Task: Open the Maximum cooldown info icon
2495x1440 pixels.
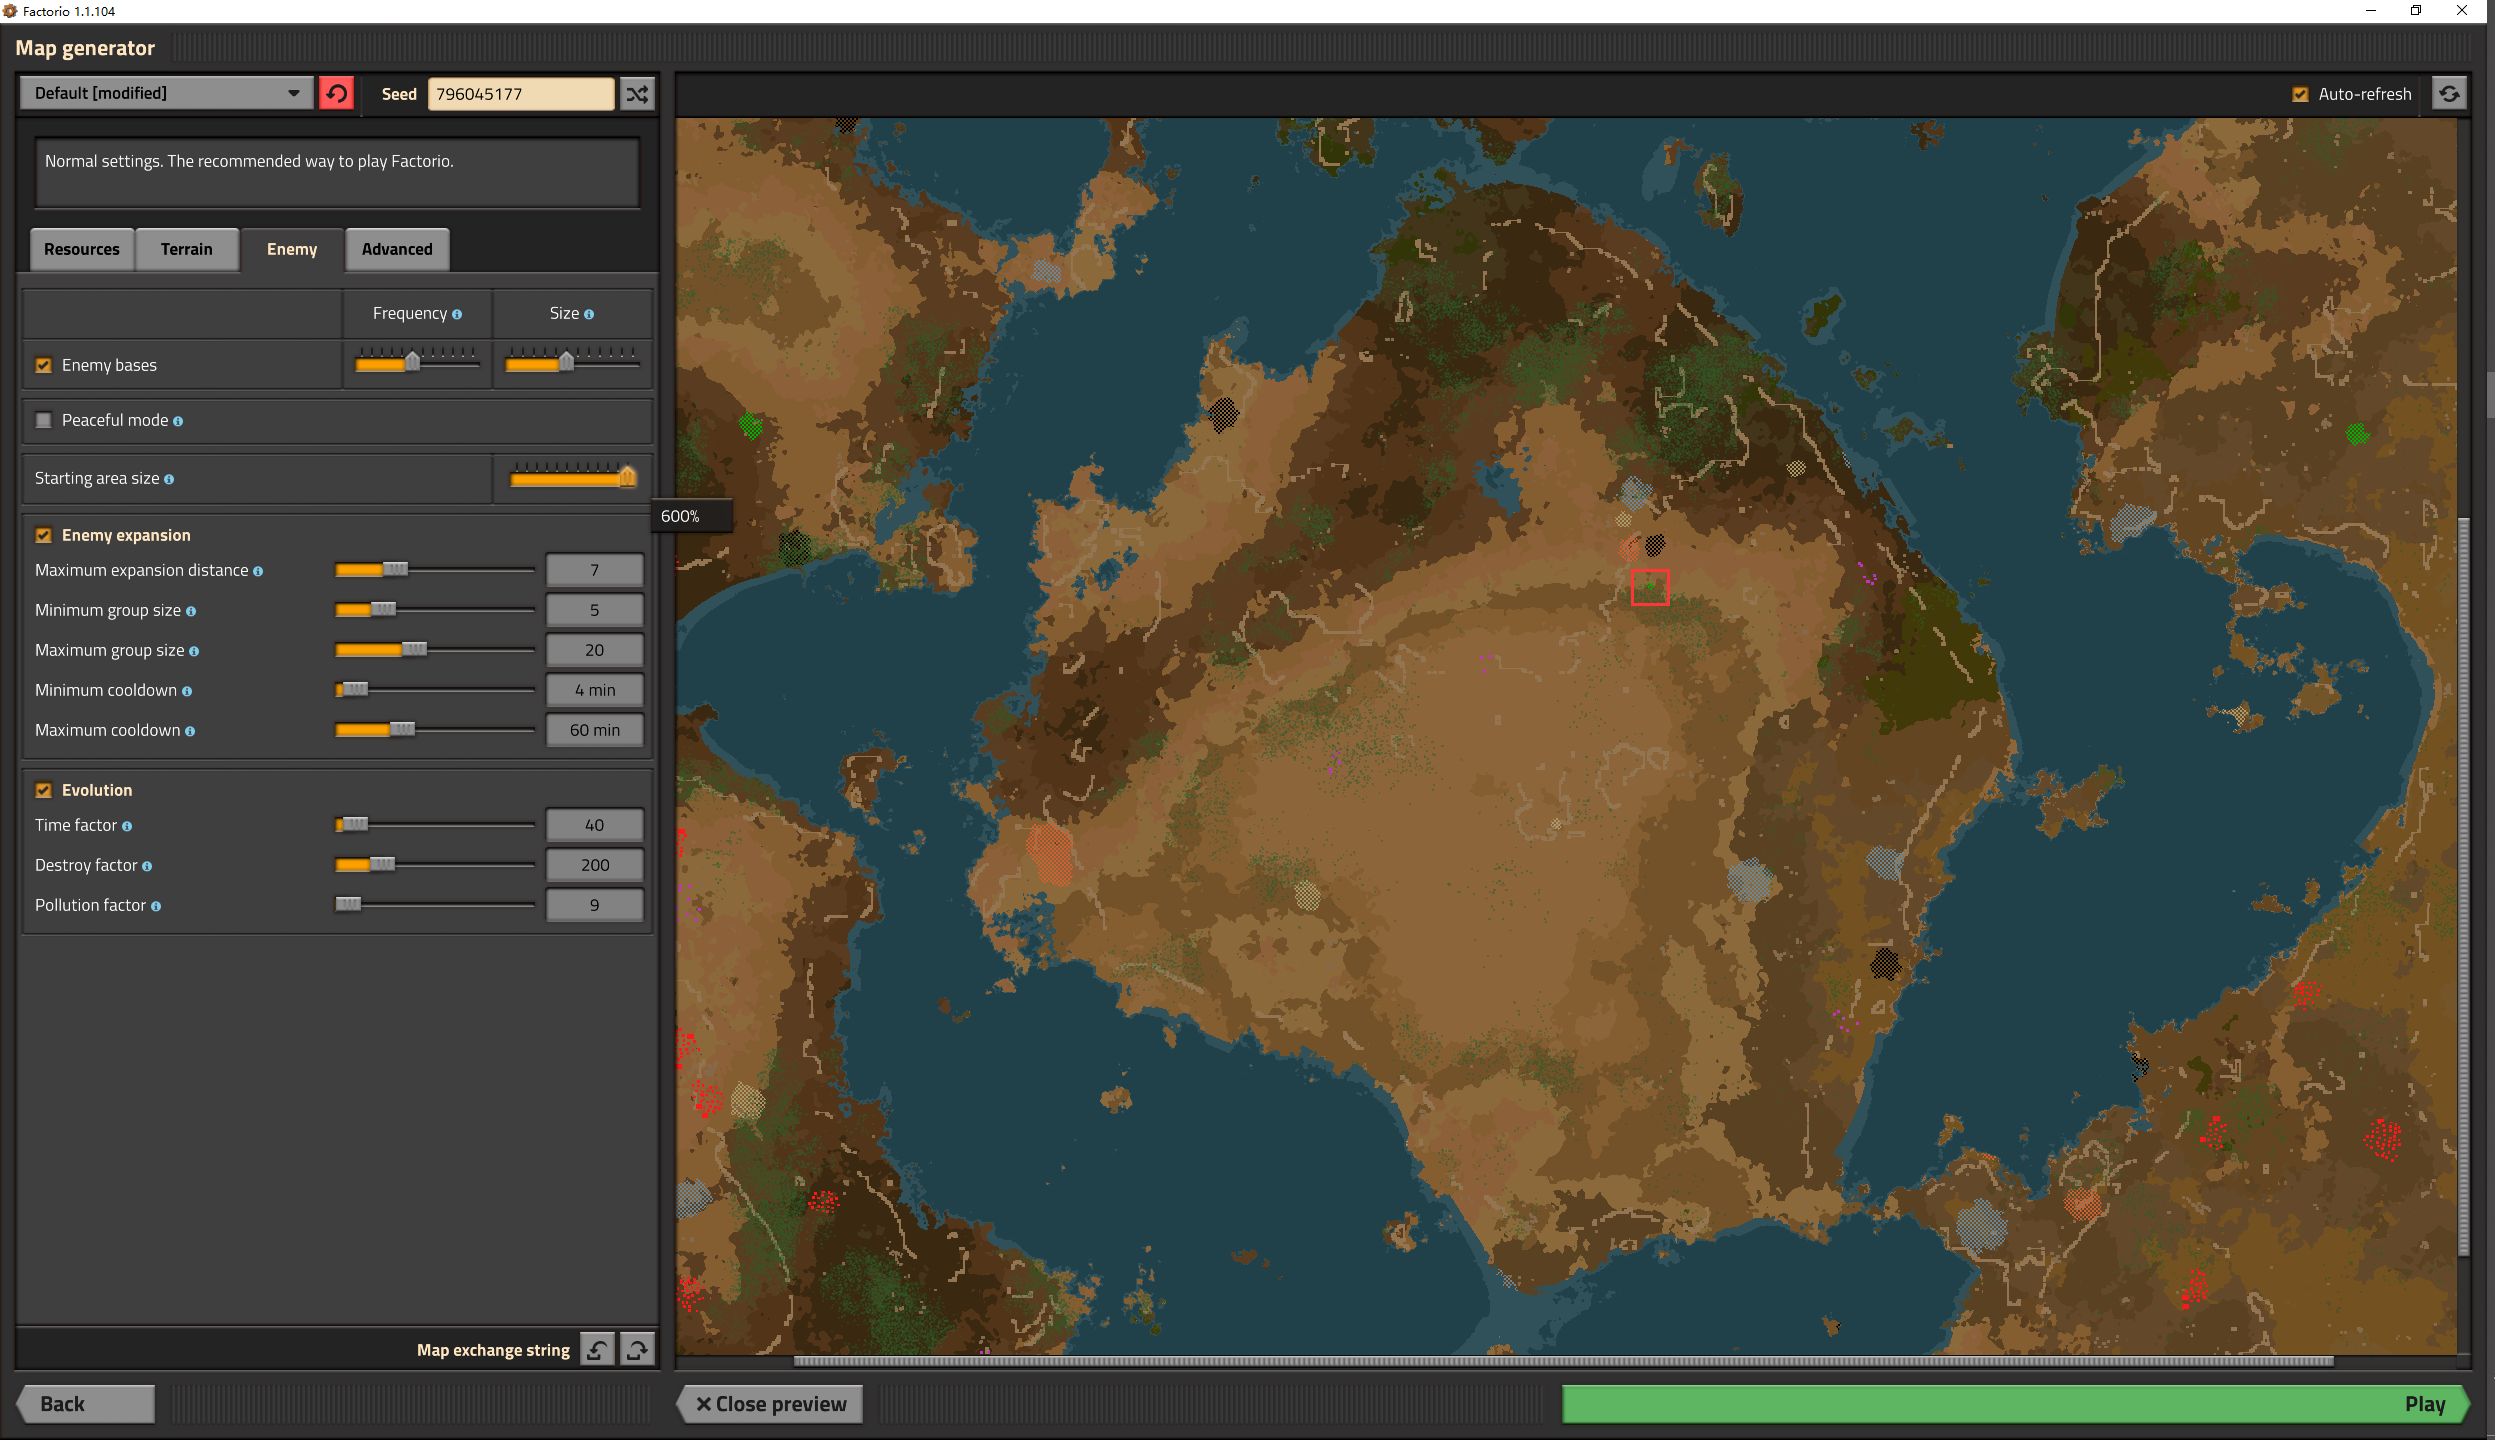Action: pyautogui.click(x=190, y=731)
